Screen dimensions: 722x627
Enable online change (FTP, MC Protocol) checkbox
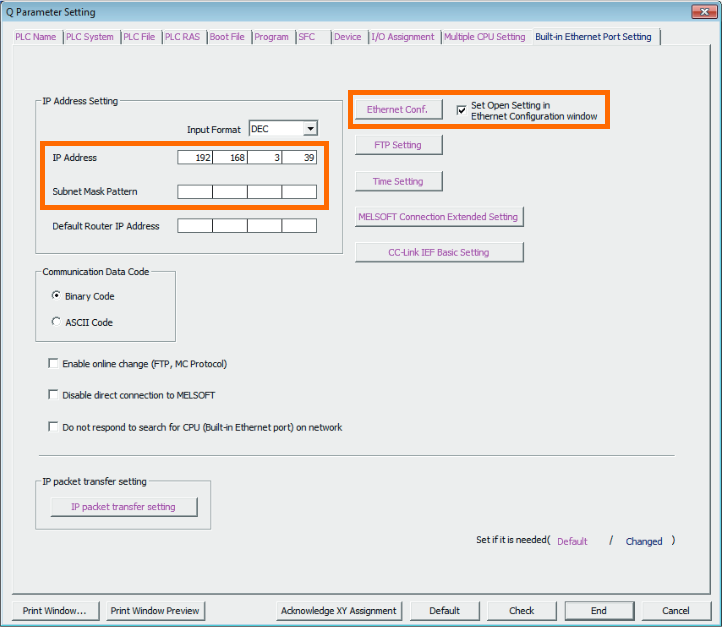(x=53, y=364)
